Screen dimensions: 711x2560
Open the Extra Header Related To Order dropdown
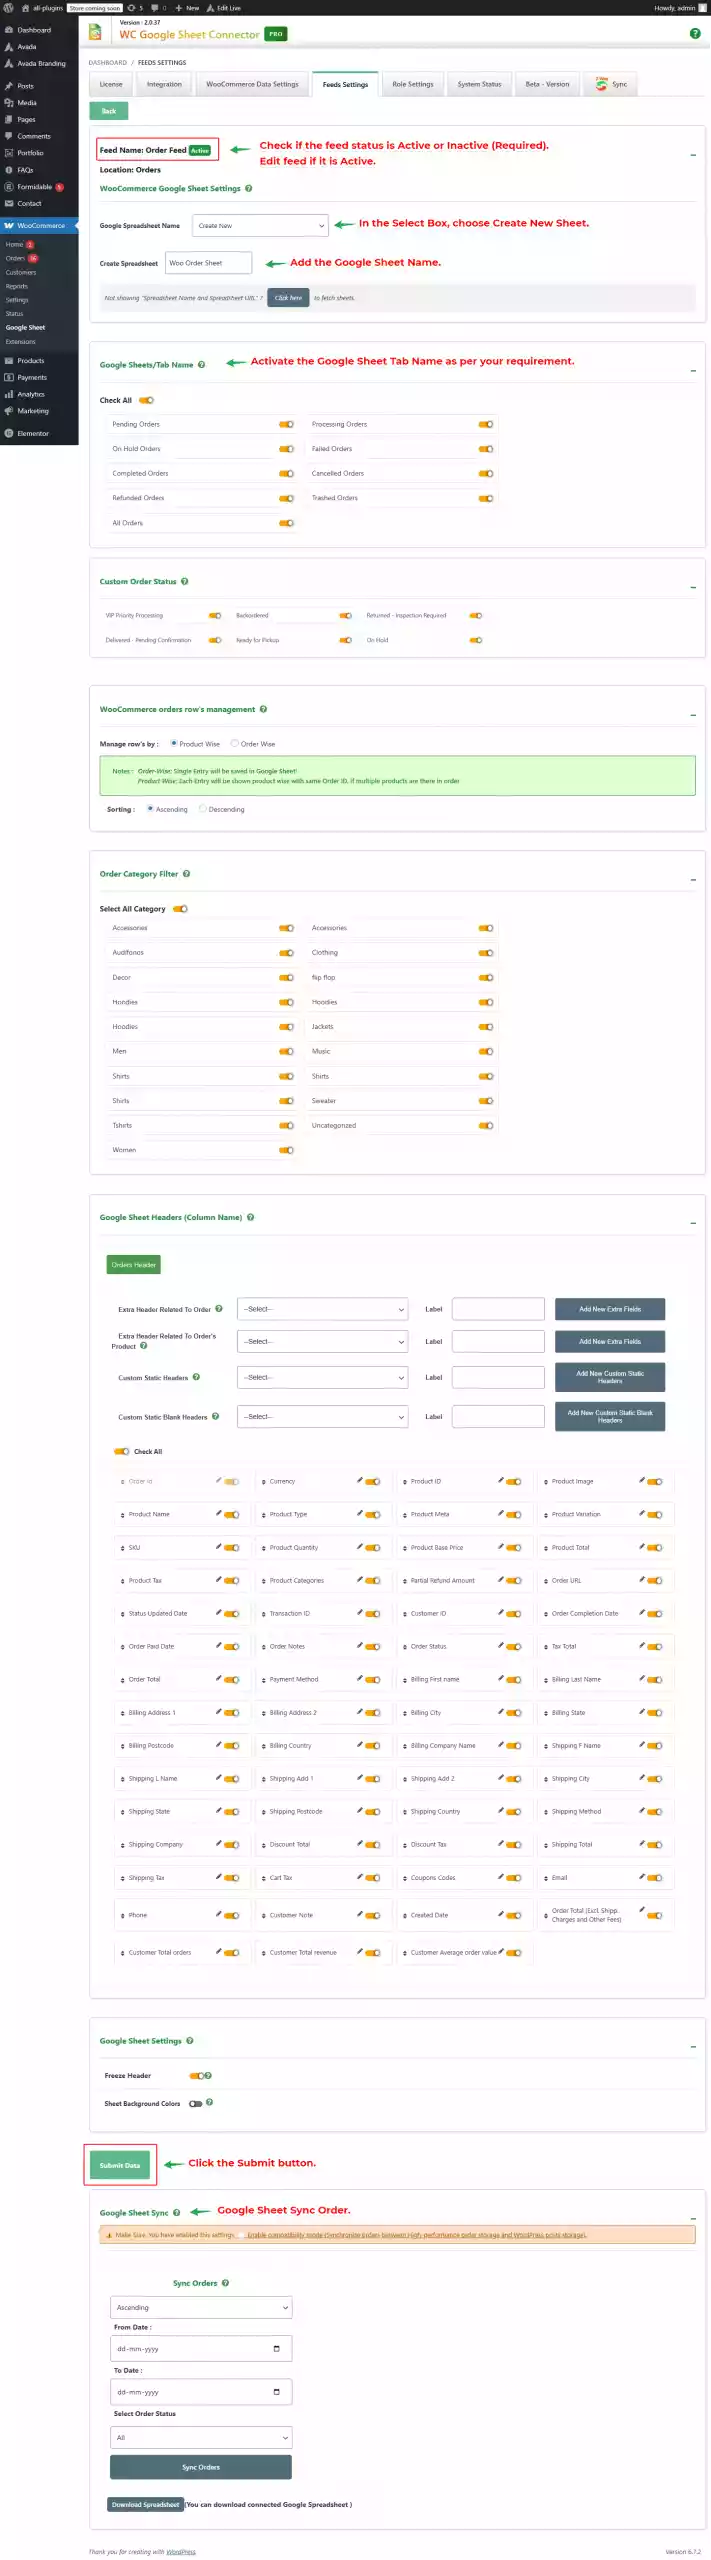(323, 1309)
